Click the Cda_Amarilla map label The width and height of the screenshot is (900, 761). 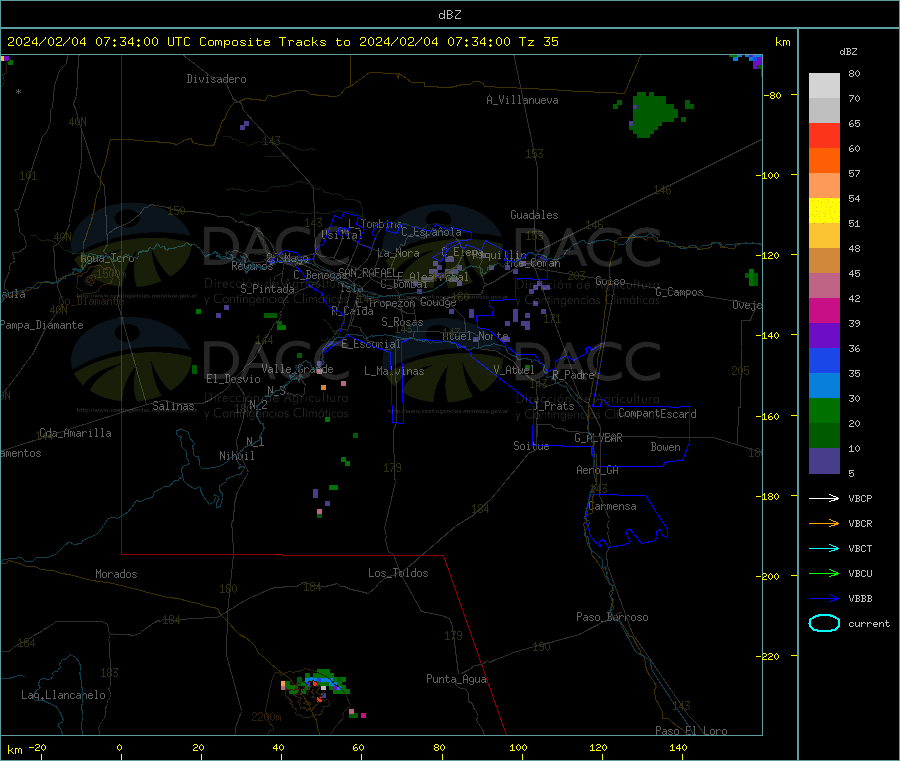[x=75, y=433]
